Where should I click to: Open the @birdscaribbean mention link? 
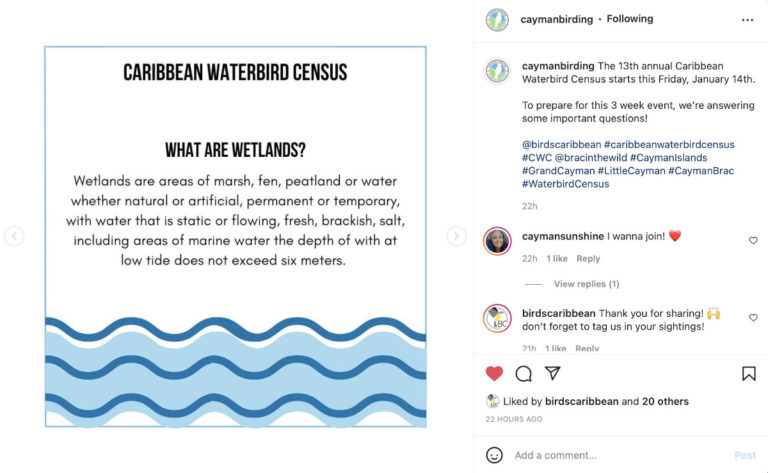pyautogui.click(x=561, y=144)
